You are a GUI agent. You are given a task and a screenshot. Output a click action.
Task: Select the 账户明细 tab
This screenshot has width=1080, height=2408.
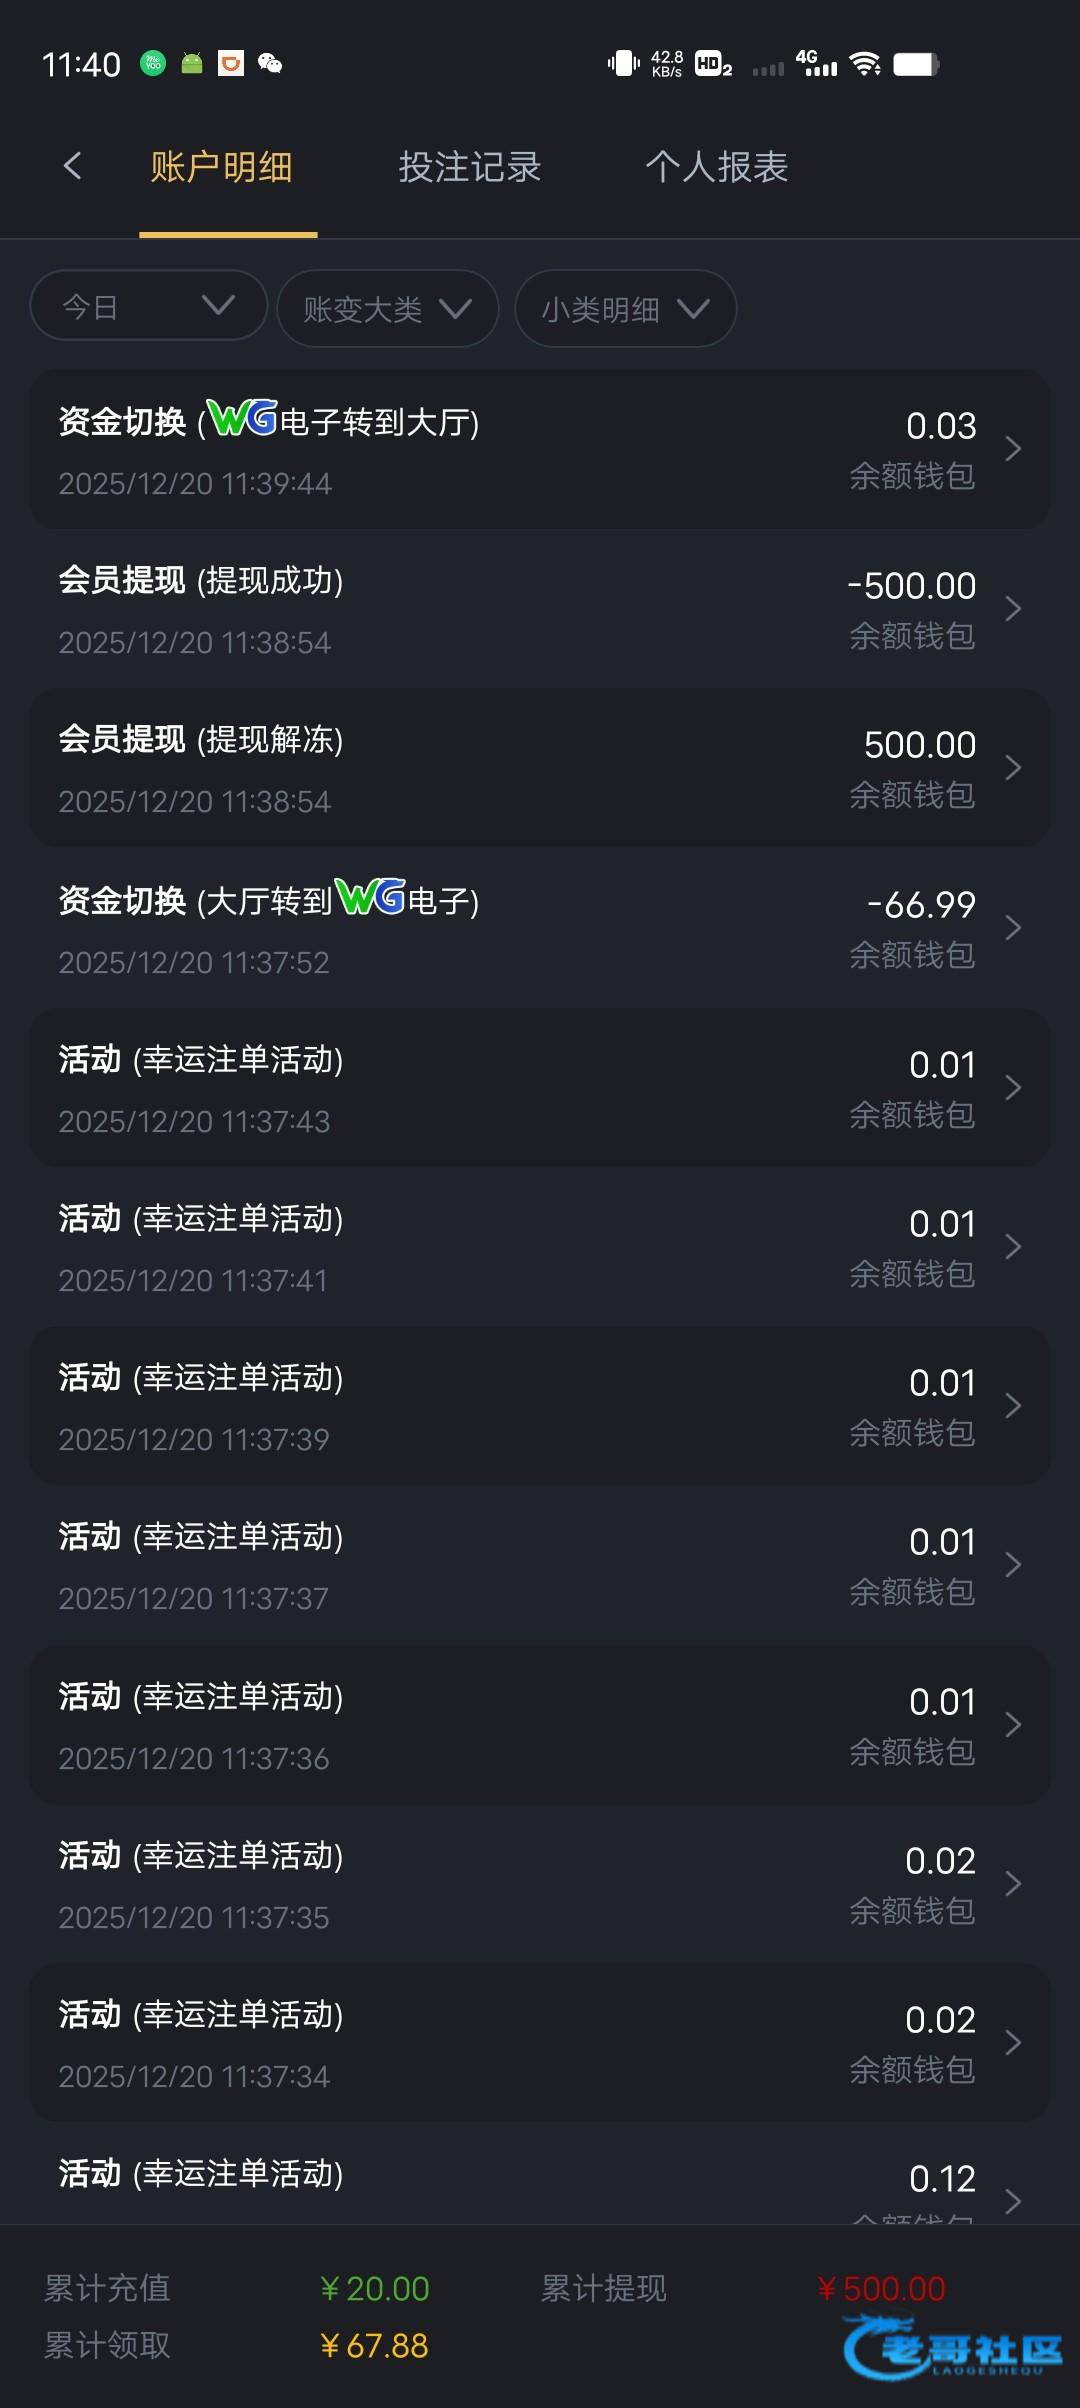click(x=221, y=167)
